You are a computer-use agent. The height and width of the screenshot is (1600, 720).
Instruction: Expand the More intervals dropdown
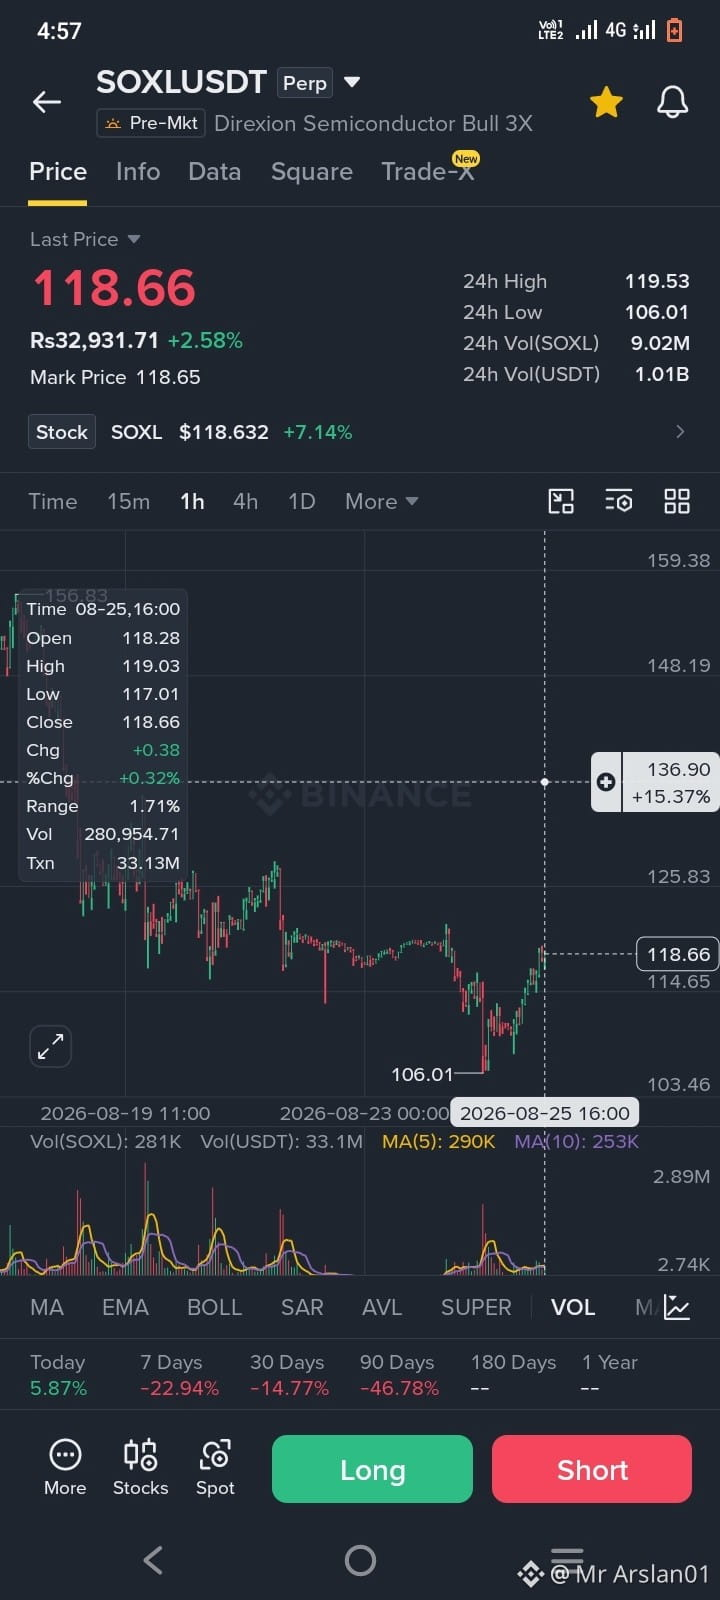point(381,501)
